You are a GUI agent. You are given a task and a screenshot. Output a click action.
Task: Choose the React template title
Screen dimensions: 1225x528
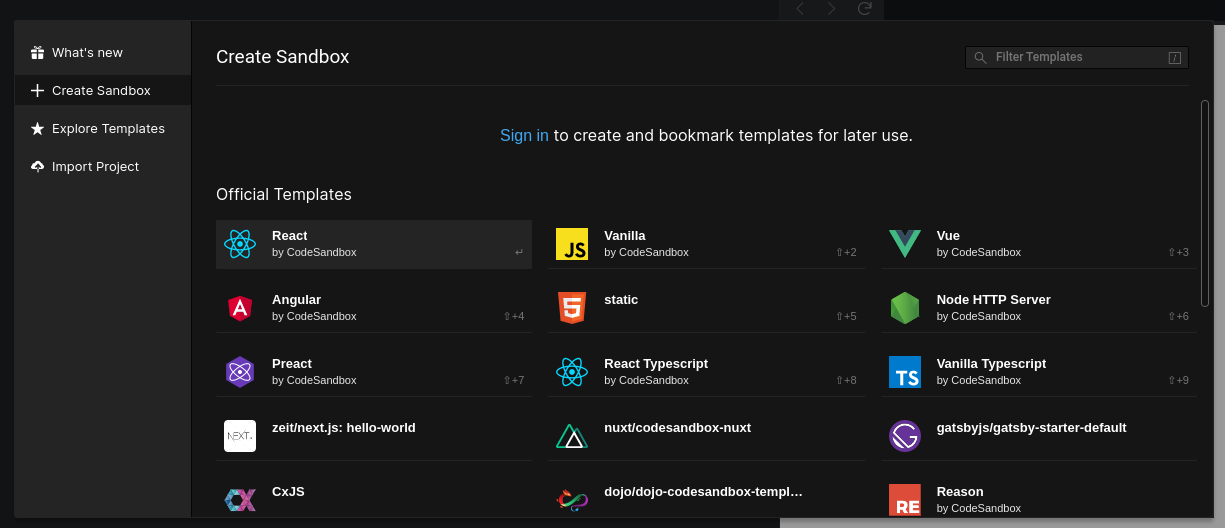click(x=290, y=236)
